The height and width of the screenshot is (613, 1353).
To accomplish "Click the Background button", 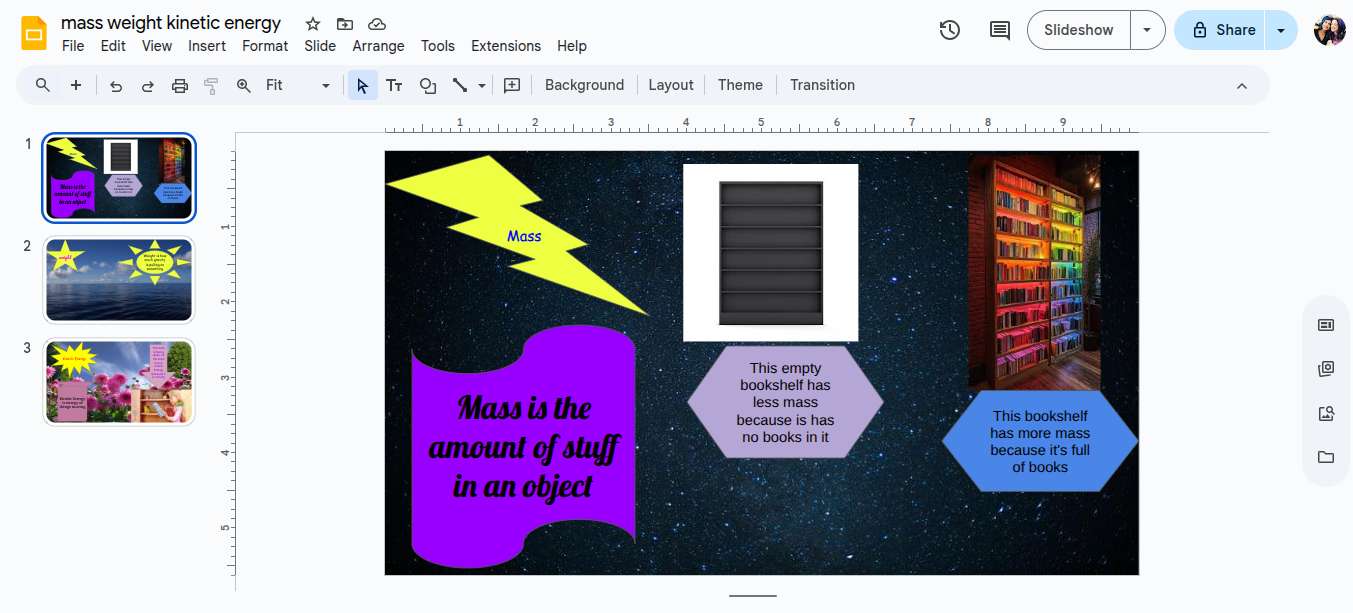I will click(x=584, y=86).
